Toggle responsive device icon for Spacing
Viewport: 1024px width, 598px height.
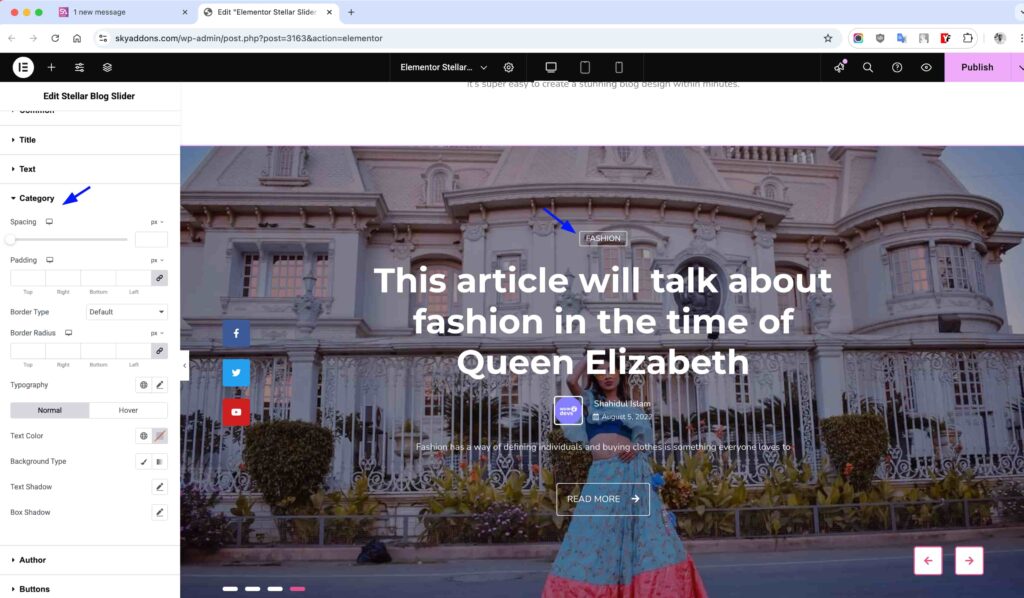click(49, 222)
